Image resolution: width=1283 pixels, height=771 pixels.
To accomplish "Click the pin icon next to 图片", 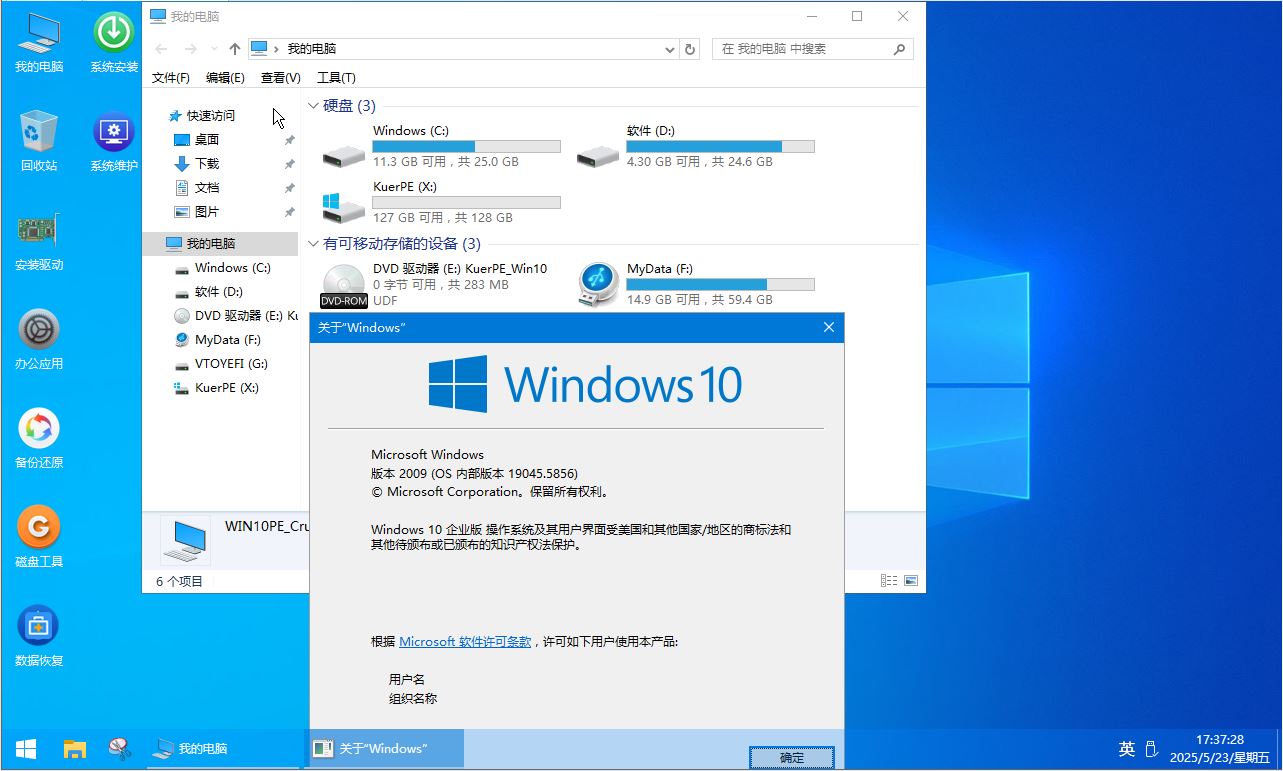I will point(289,212).
